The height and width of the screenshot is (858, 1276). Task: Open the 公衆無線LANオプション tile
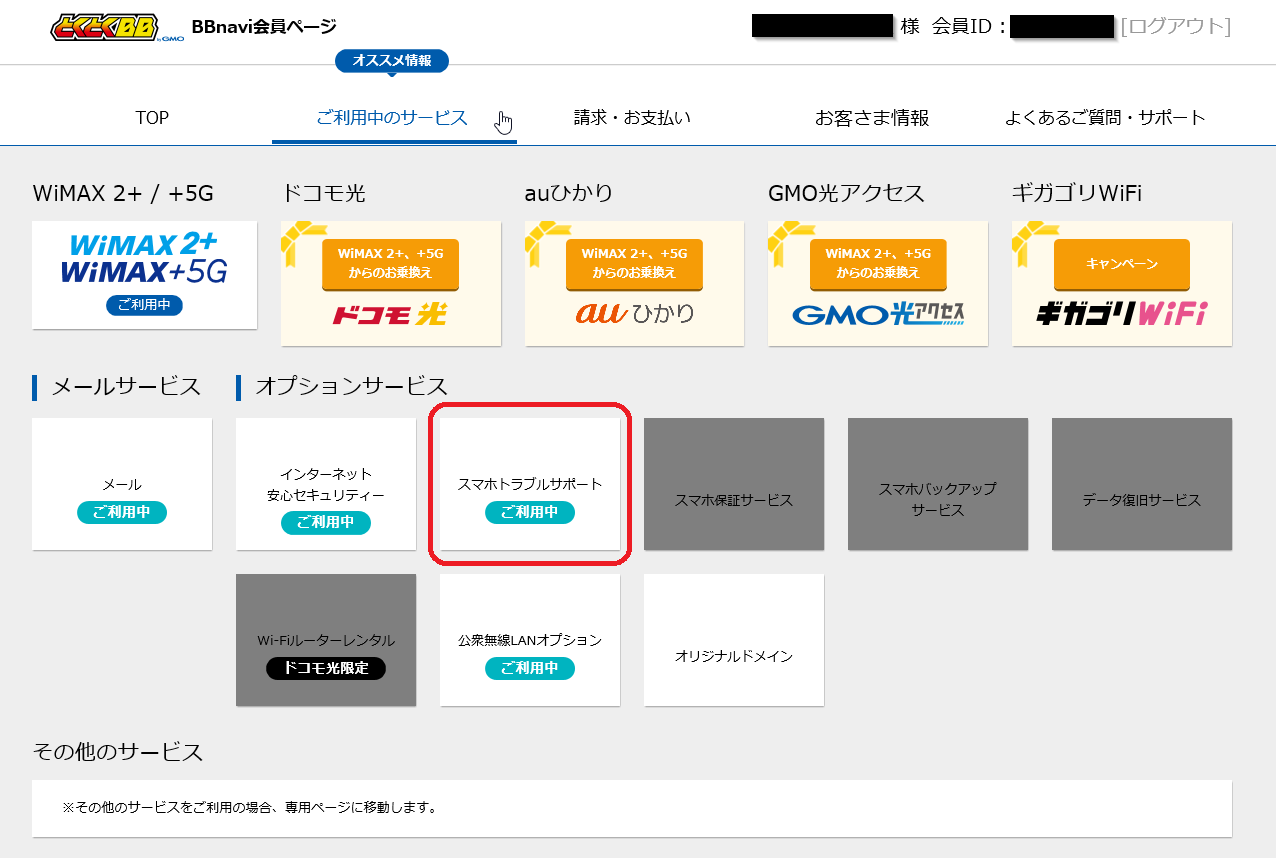[530, 640]
